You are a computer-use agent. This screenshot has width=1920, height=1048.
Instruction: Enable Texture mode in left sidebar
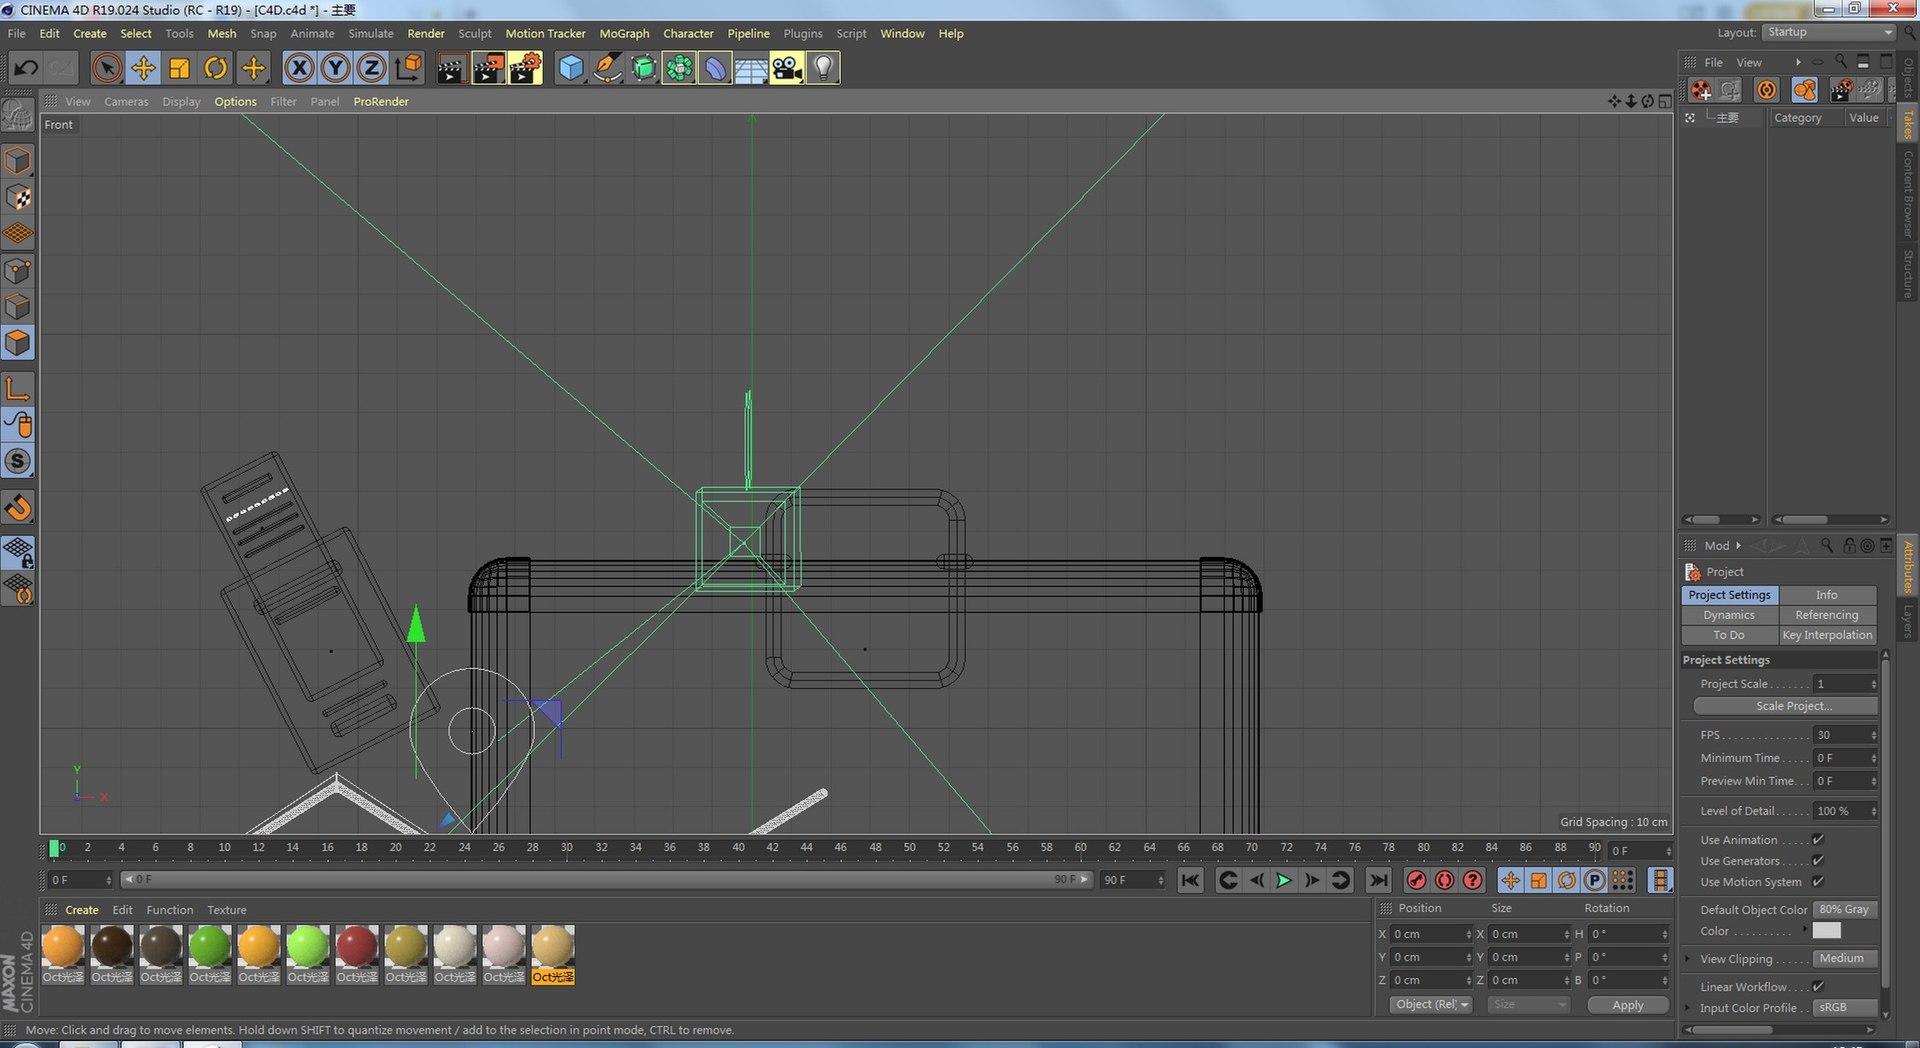18,197
